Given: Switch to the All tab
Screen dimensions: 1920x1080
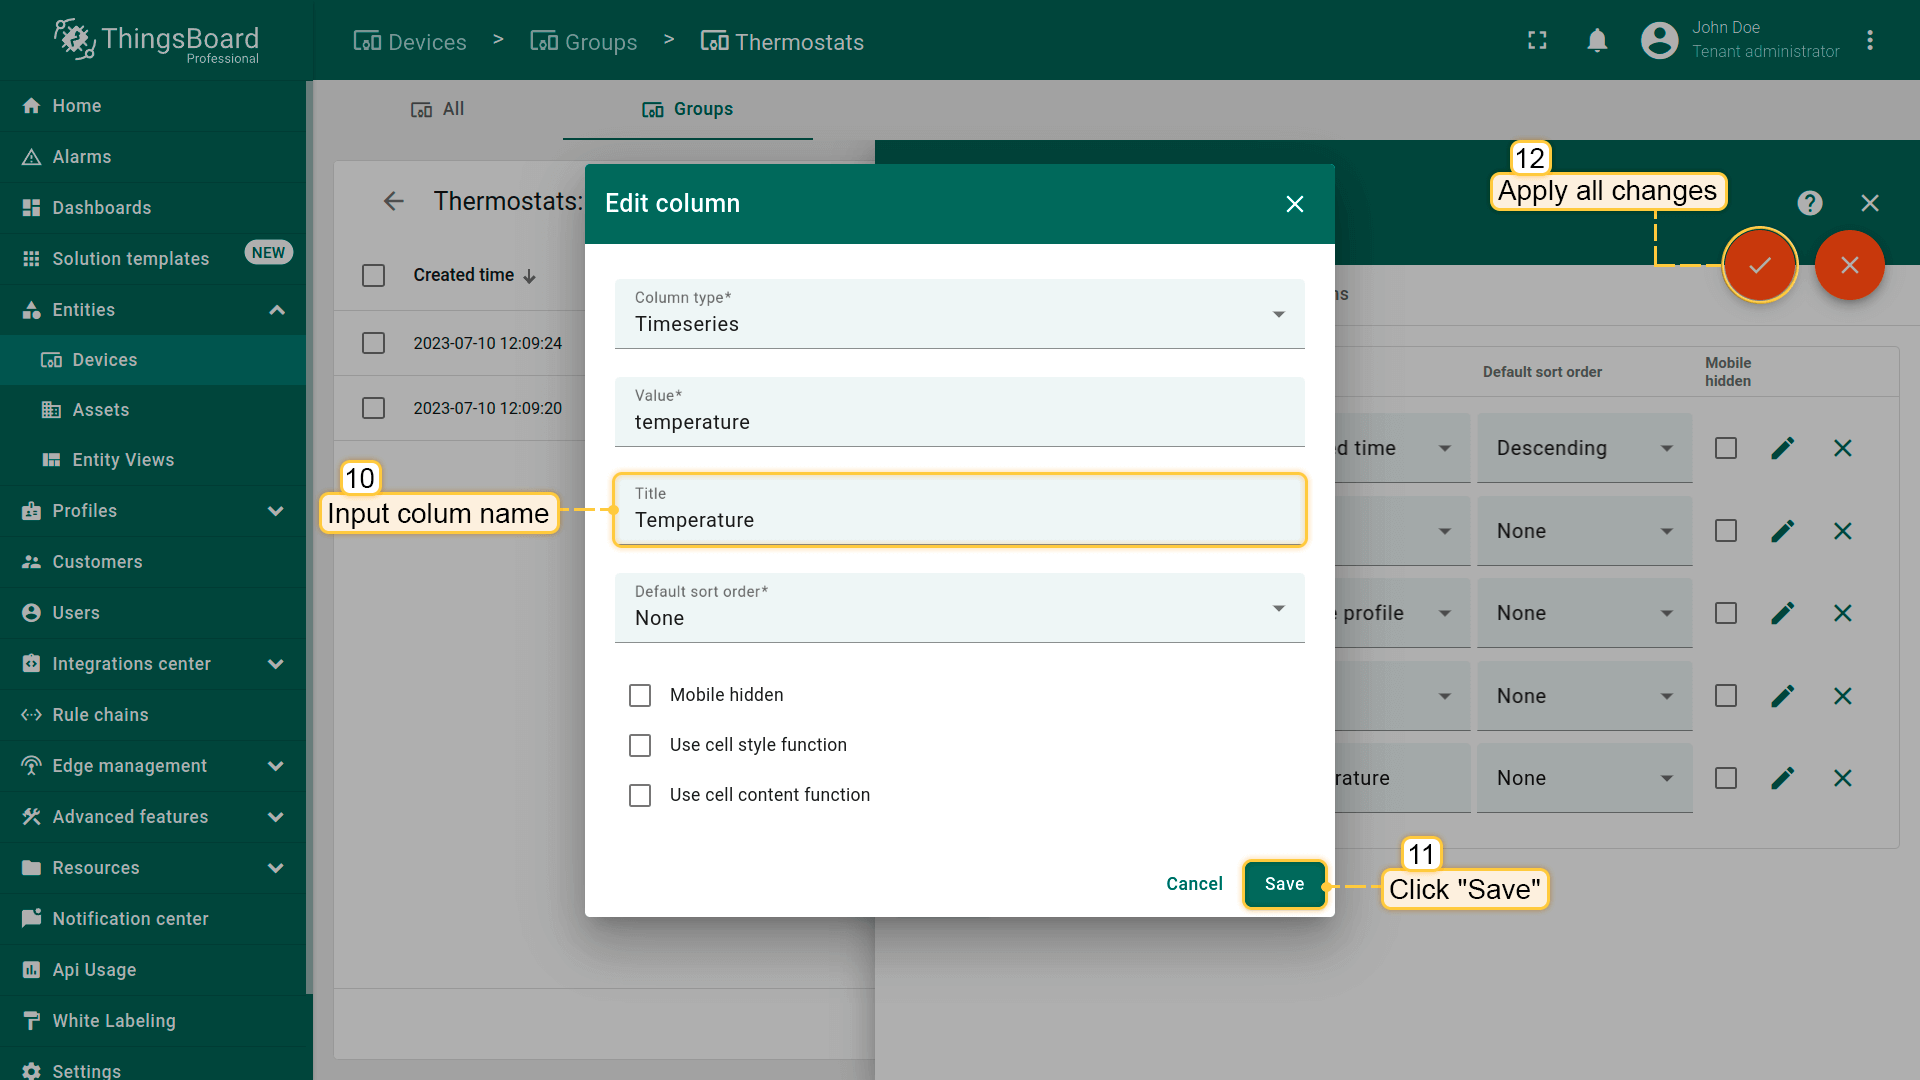Looking at the screenshot, I should pyautogui.click(x=438, y=109).
